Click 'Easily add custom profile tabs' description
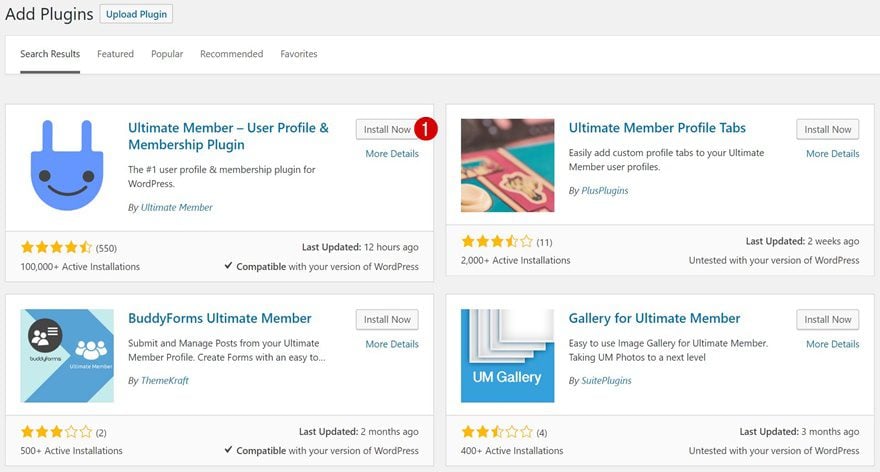880x472 pixels. [666, 159]
